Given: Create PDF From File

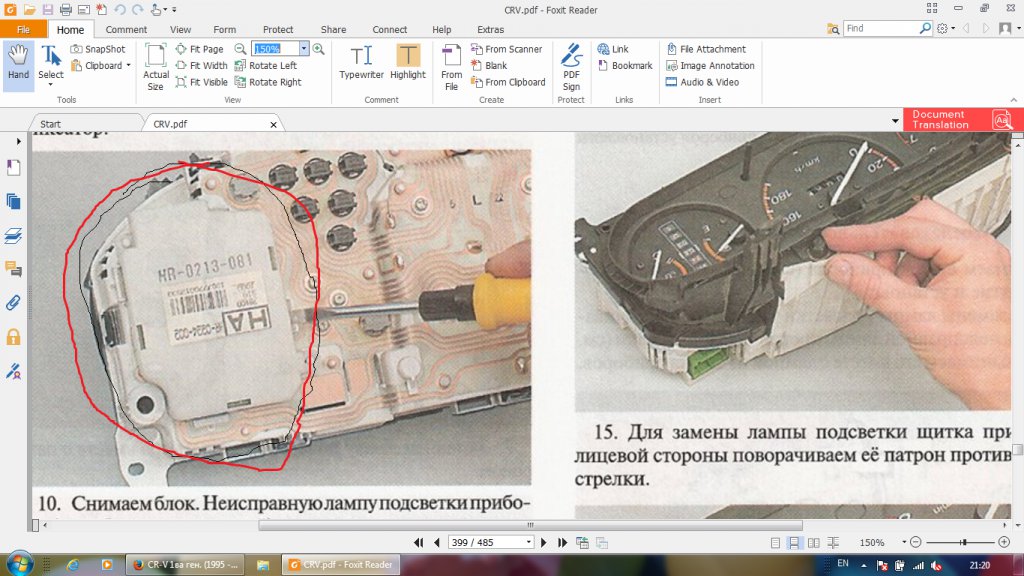Looking at the screenshot, I should pos(451,67).
